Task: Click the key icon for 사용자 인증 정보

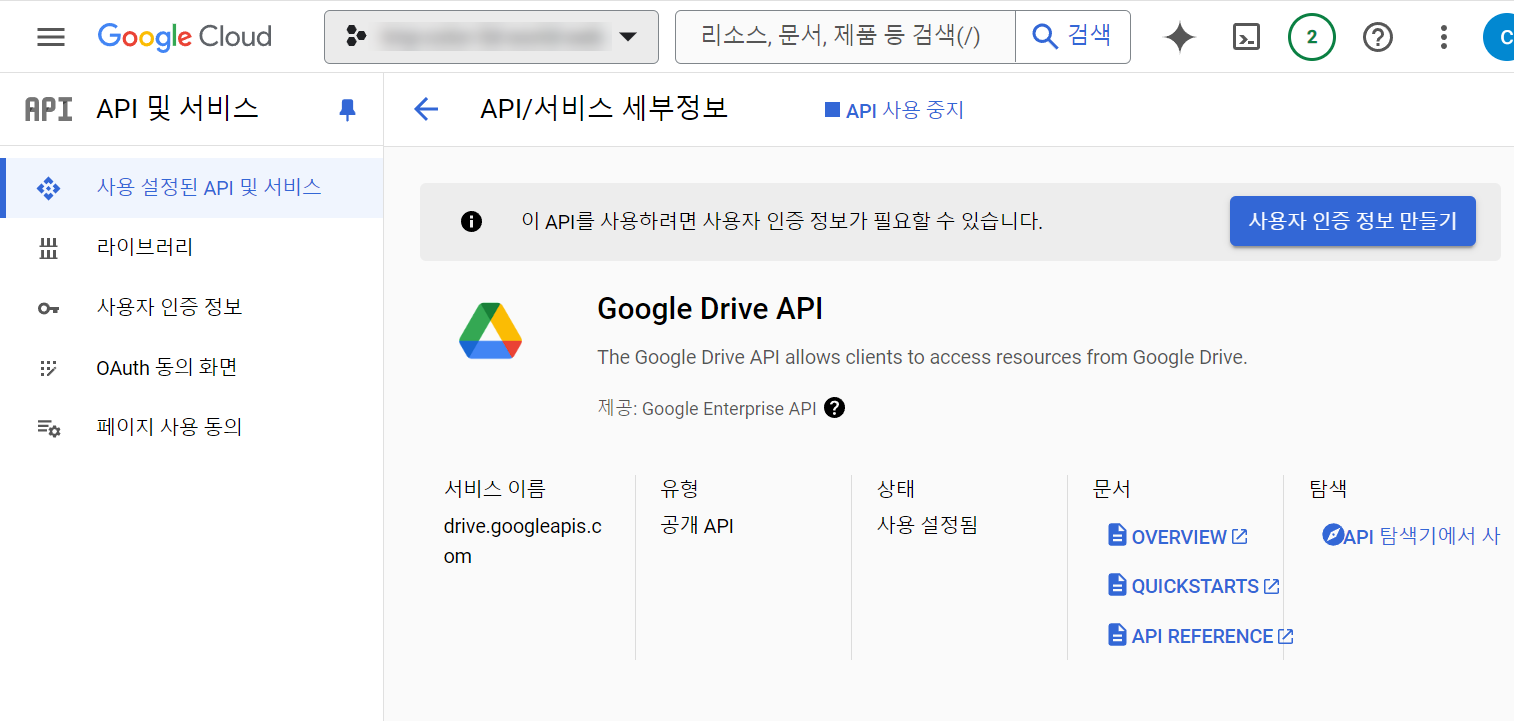Action: click(48, 308)
